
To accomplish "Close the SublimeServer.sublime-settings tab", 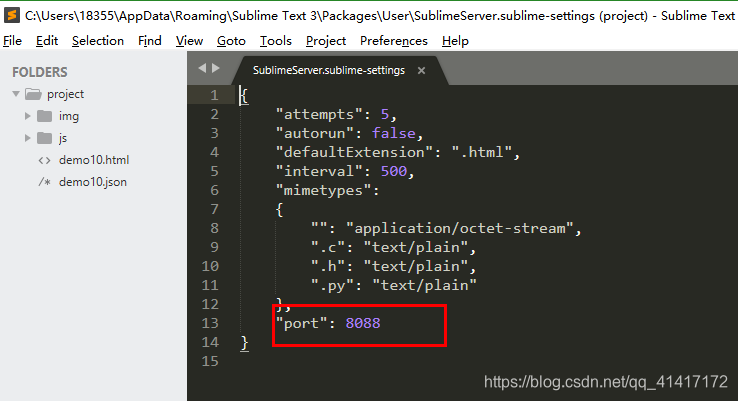I will [x=421, y=71].
